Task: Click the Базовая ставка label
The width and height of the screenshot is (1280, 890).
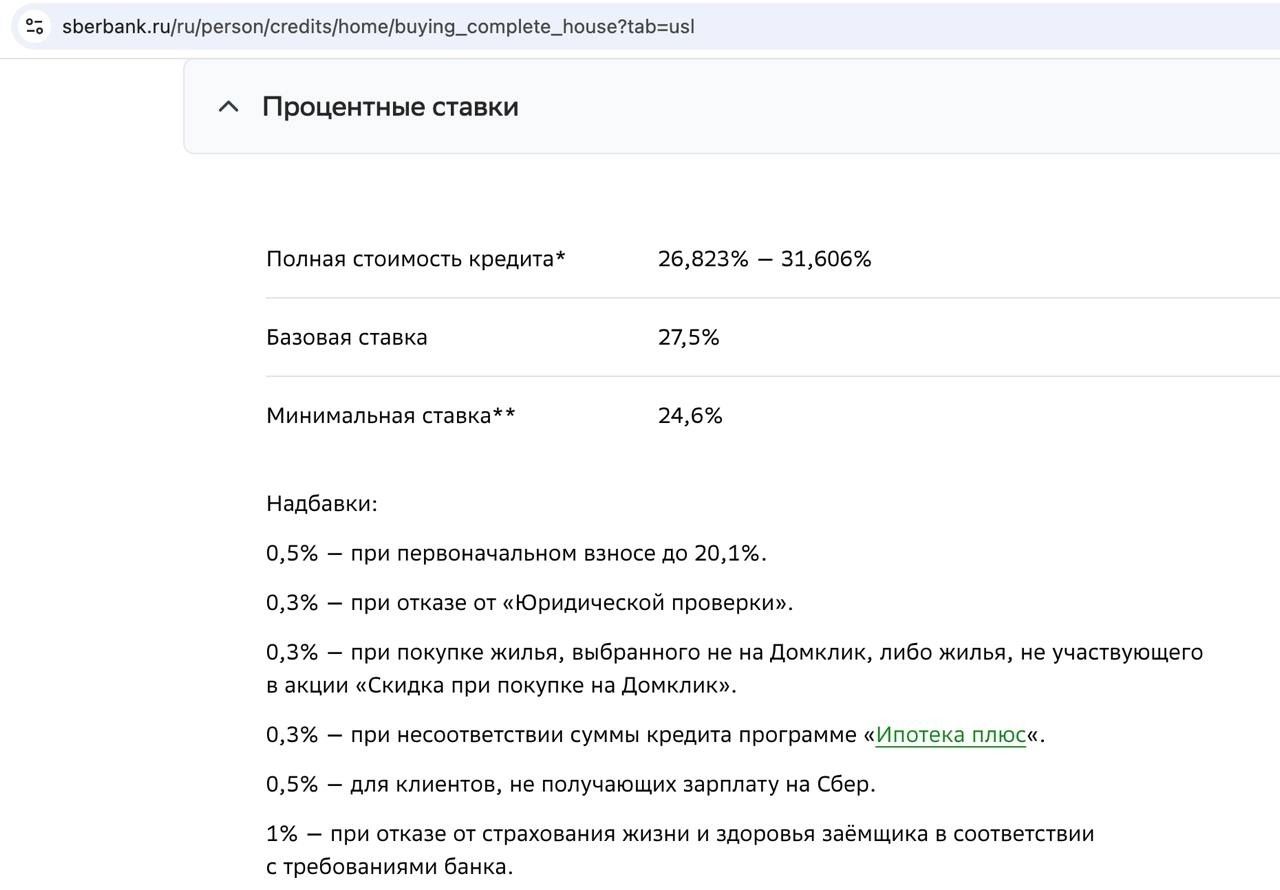Action: coord(346,337)
